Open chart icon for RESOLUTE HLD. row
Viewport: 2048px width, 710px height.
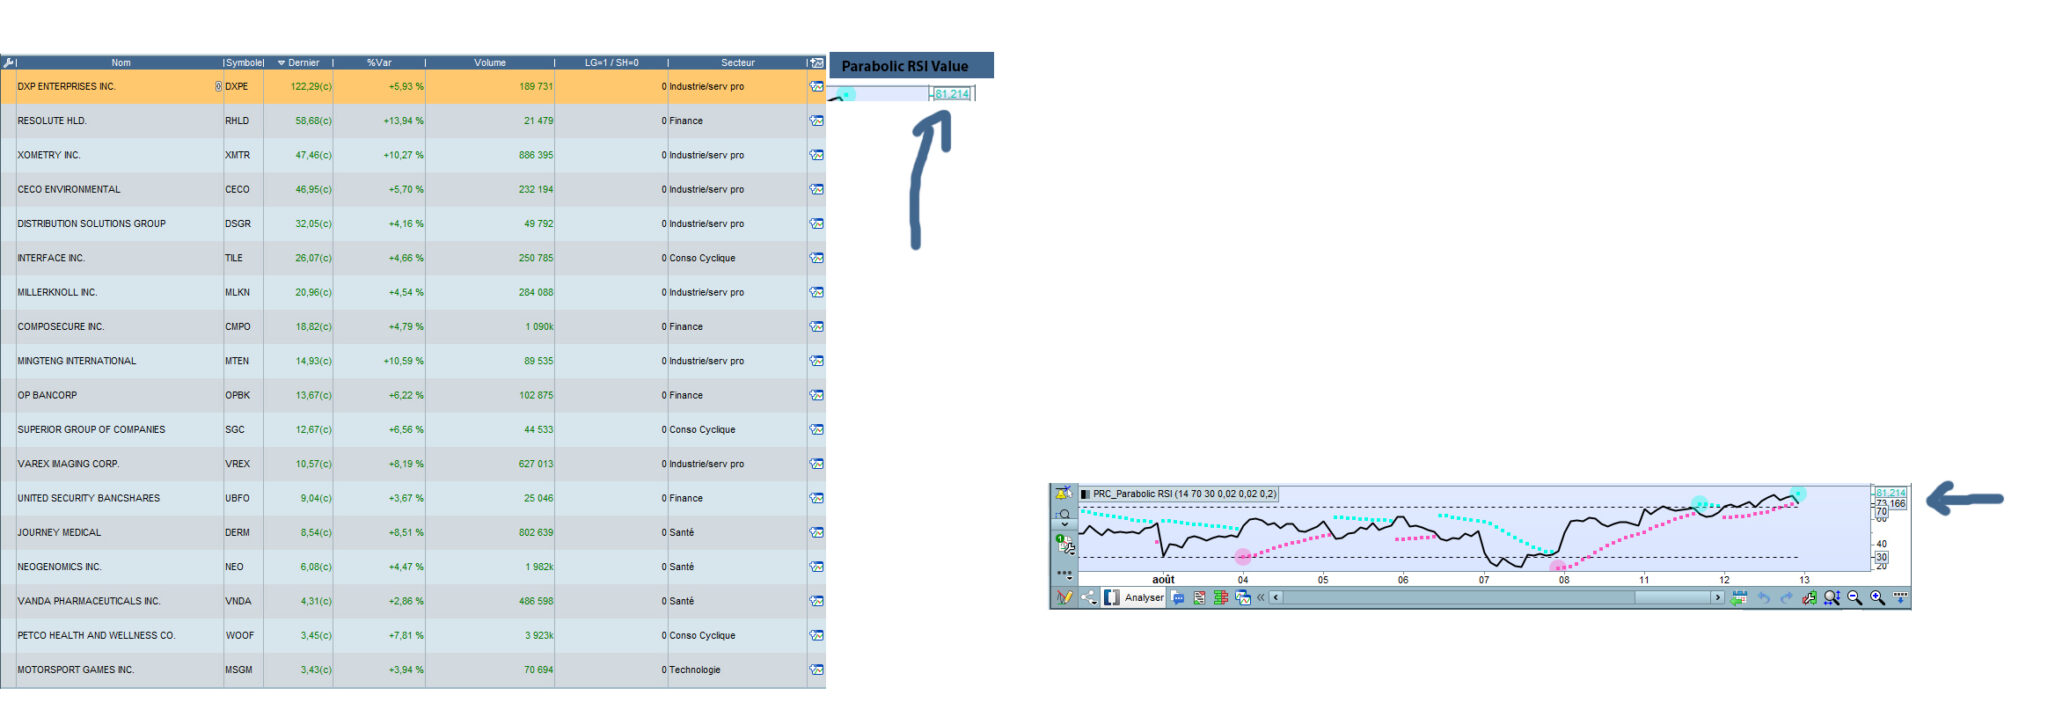click(817, 120)
